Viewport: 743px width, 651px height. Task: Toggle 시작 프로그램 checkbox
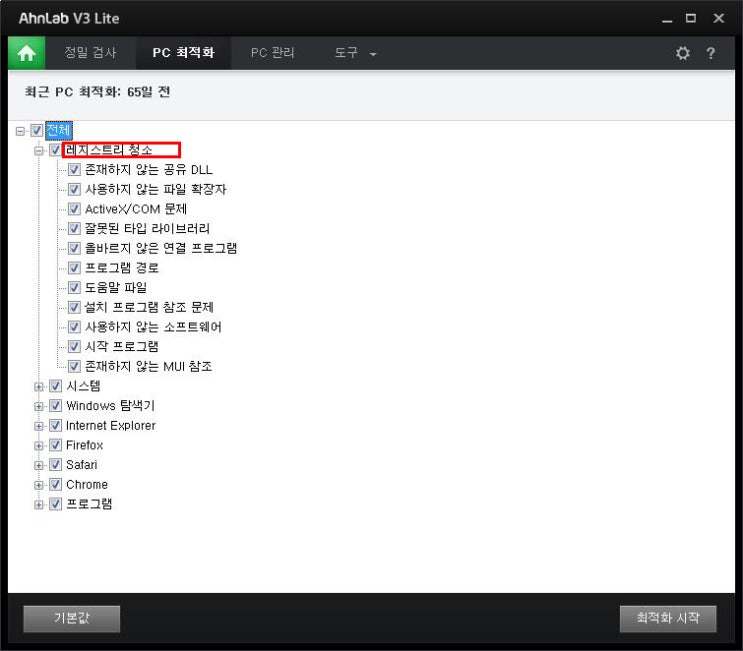point(74,347)
